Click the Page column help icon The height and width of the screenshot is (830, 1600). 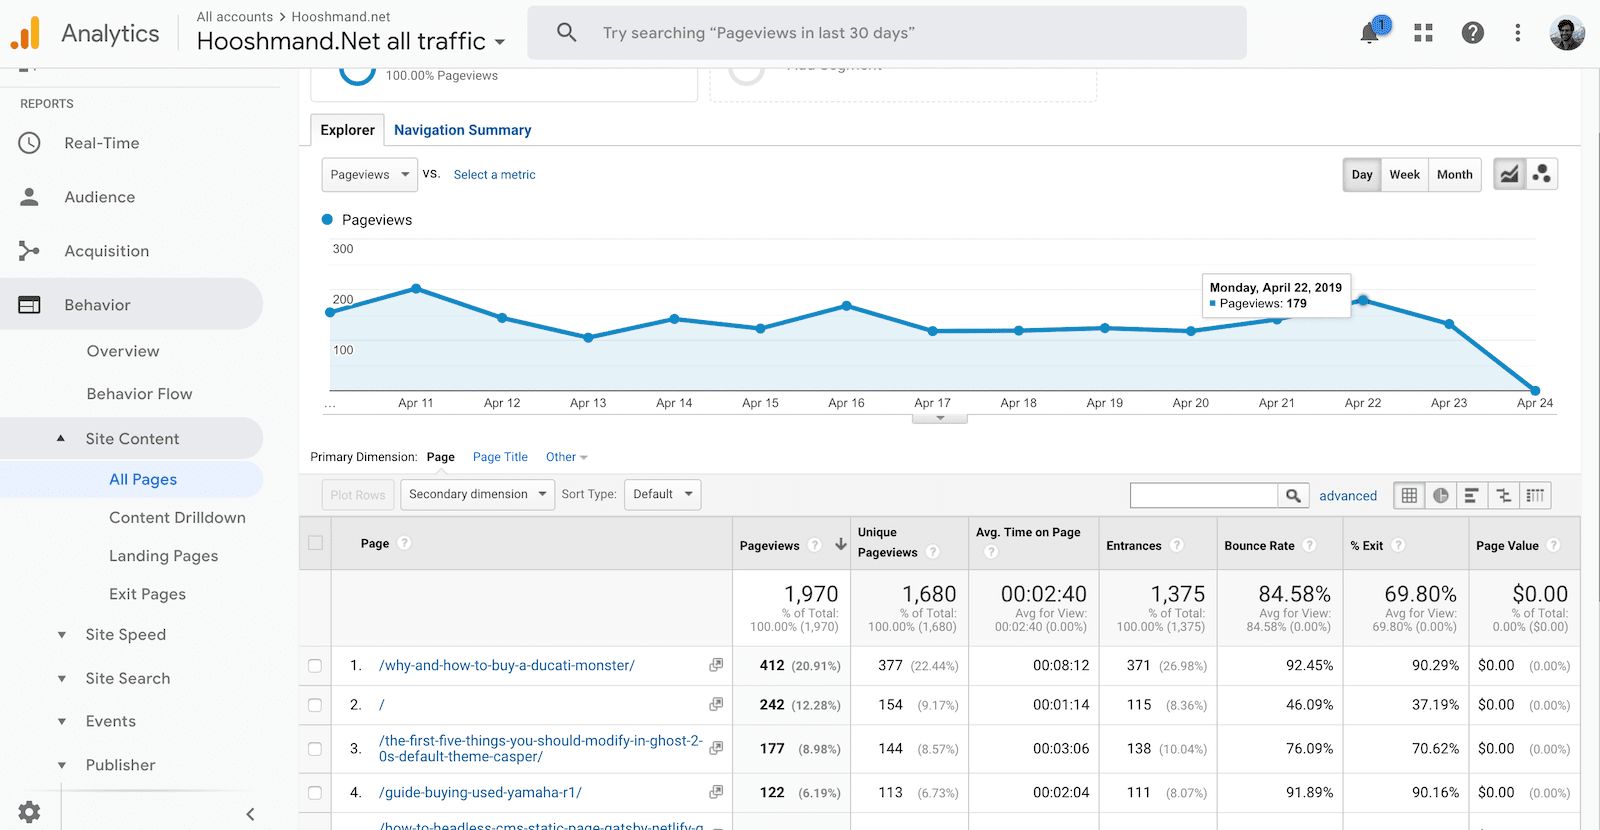(x=404, y=543)
